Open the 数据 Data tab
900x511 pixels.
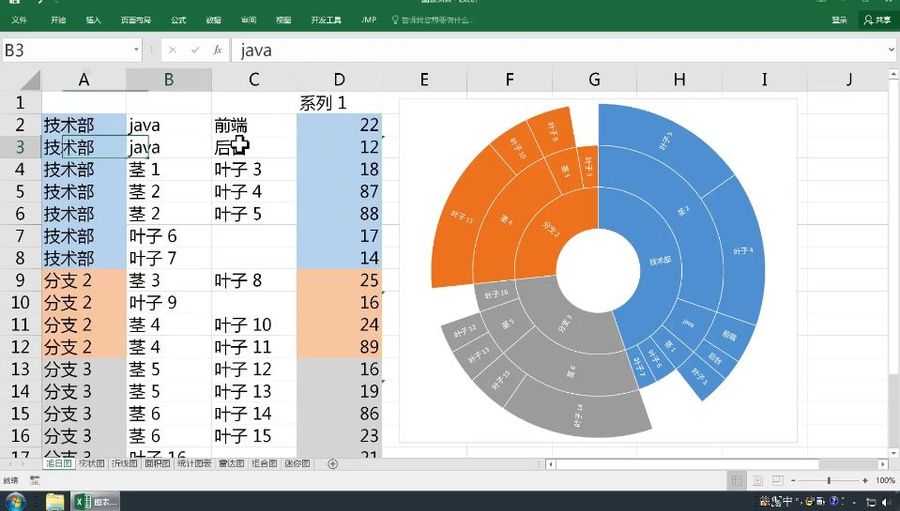click(x=214, y=20)
